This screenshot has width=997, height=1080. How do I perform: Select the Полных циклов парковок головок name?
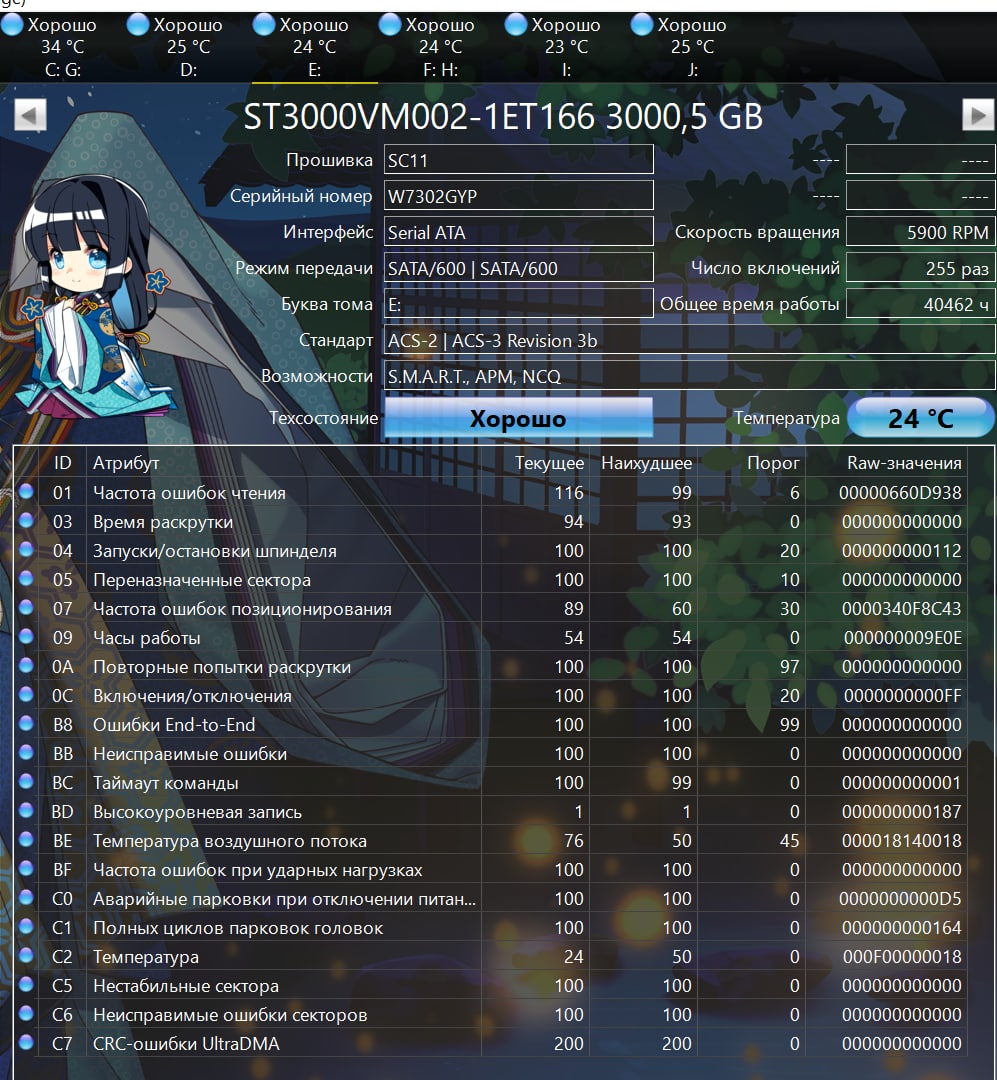[238, 928]
